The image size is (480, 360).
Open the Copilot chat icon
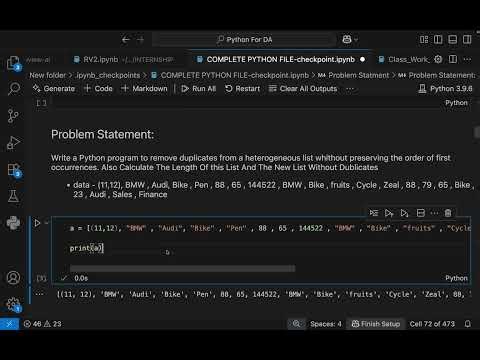(x=347, y=39)
